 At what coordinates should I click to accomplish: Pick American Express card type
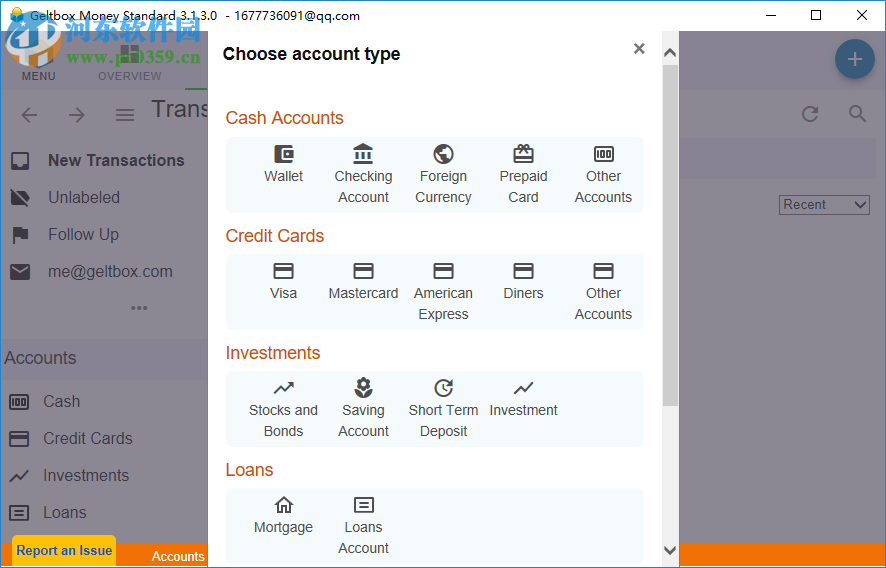pos(443,291)
